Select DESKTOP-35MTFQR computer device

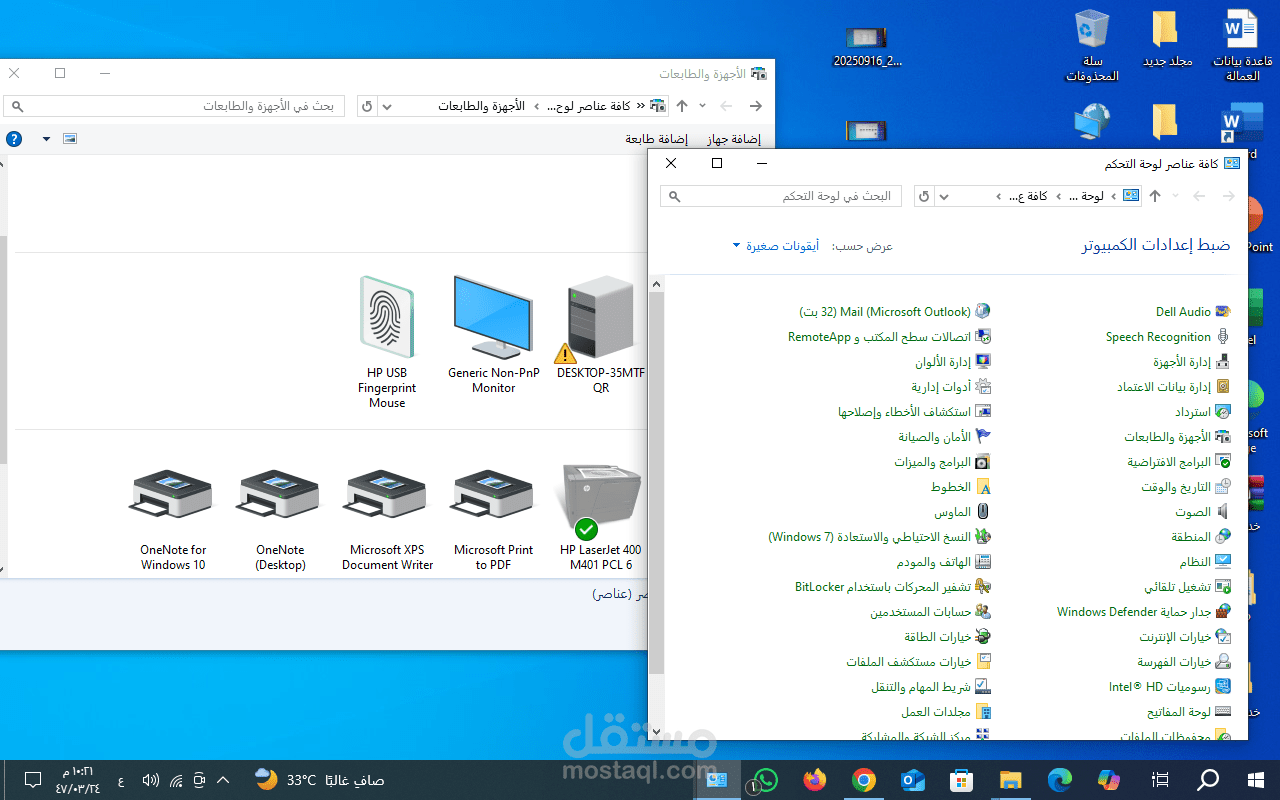tap(600, 335)
